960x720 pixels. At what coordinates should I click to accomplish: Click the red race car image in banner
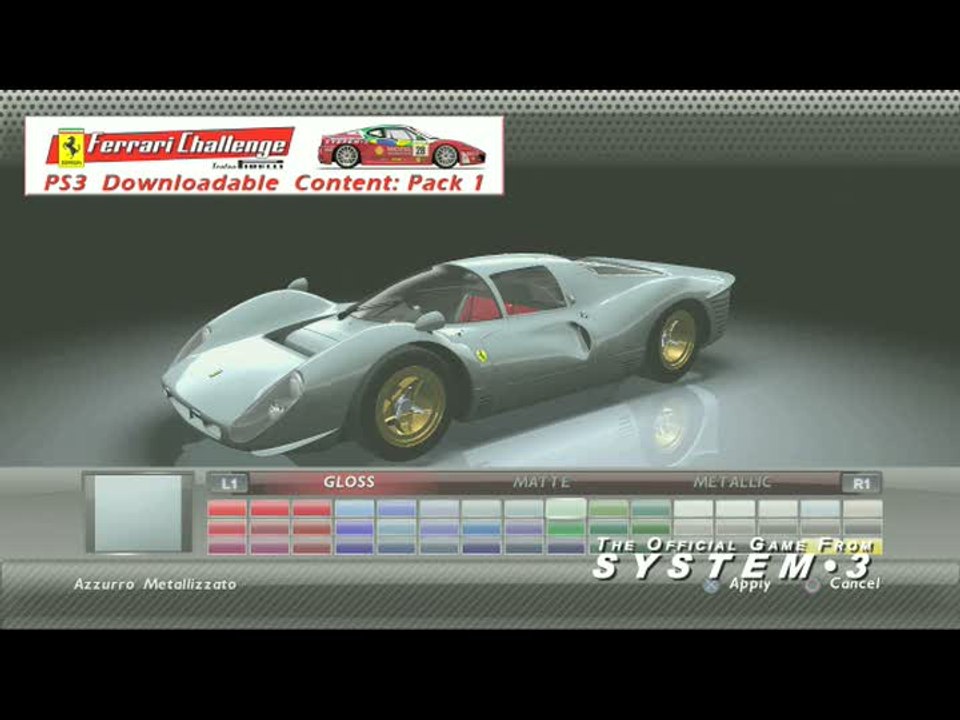coord(402,147)
